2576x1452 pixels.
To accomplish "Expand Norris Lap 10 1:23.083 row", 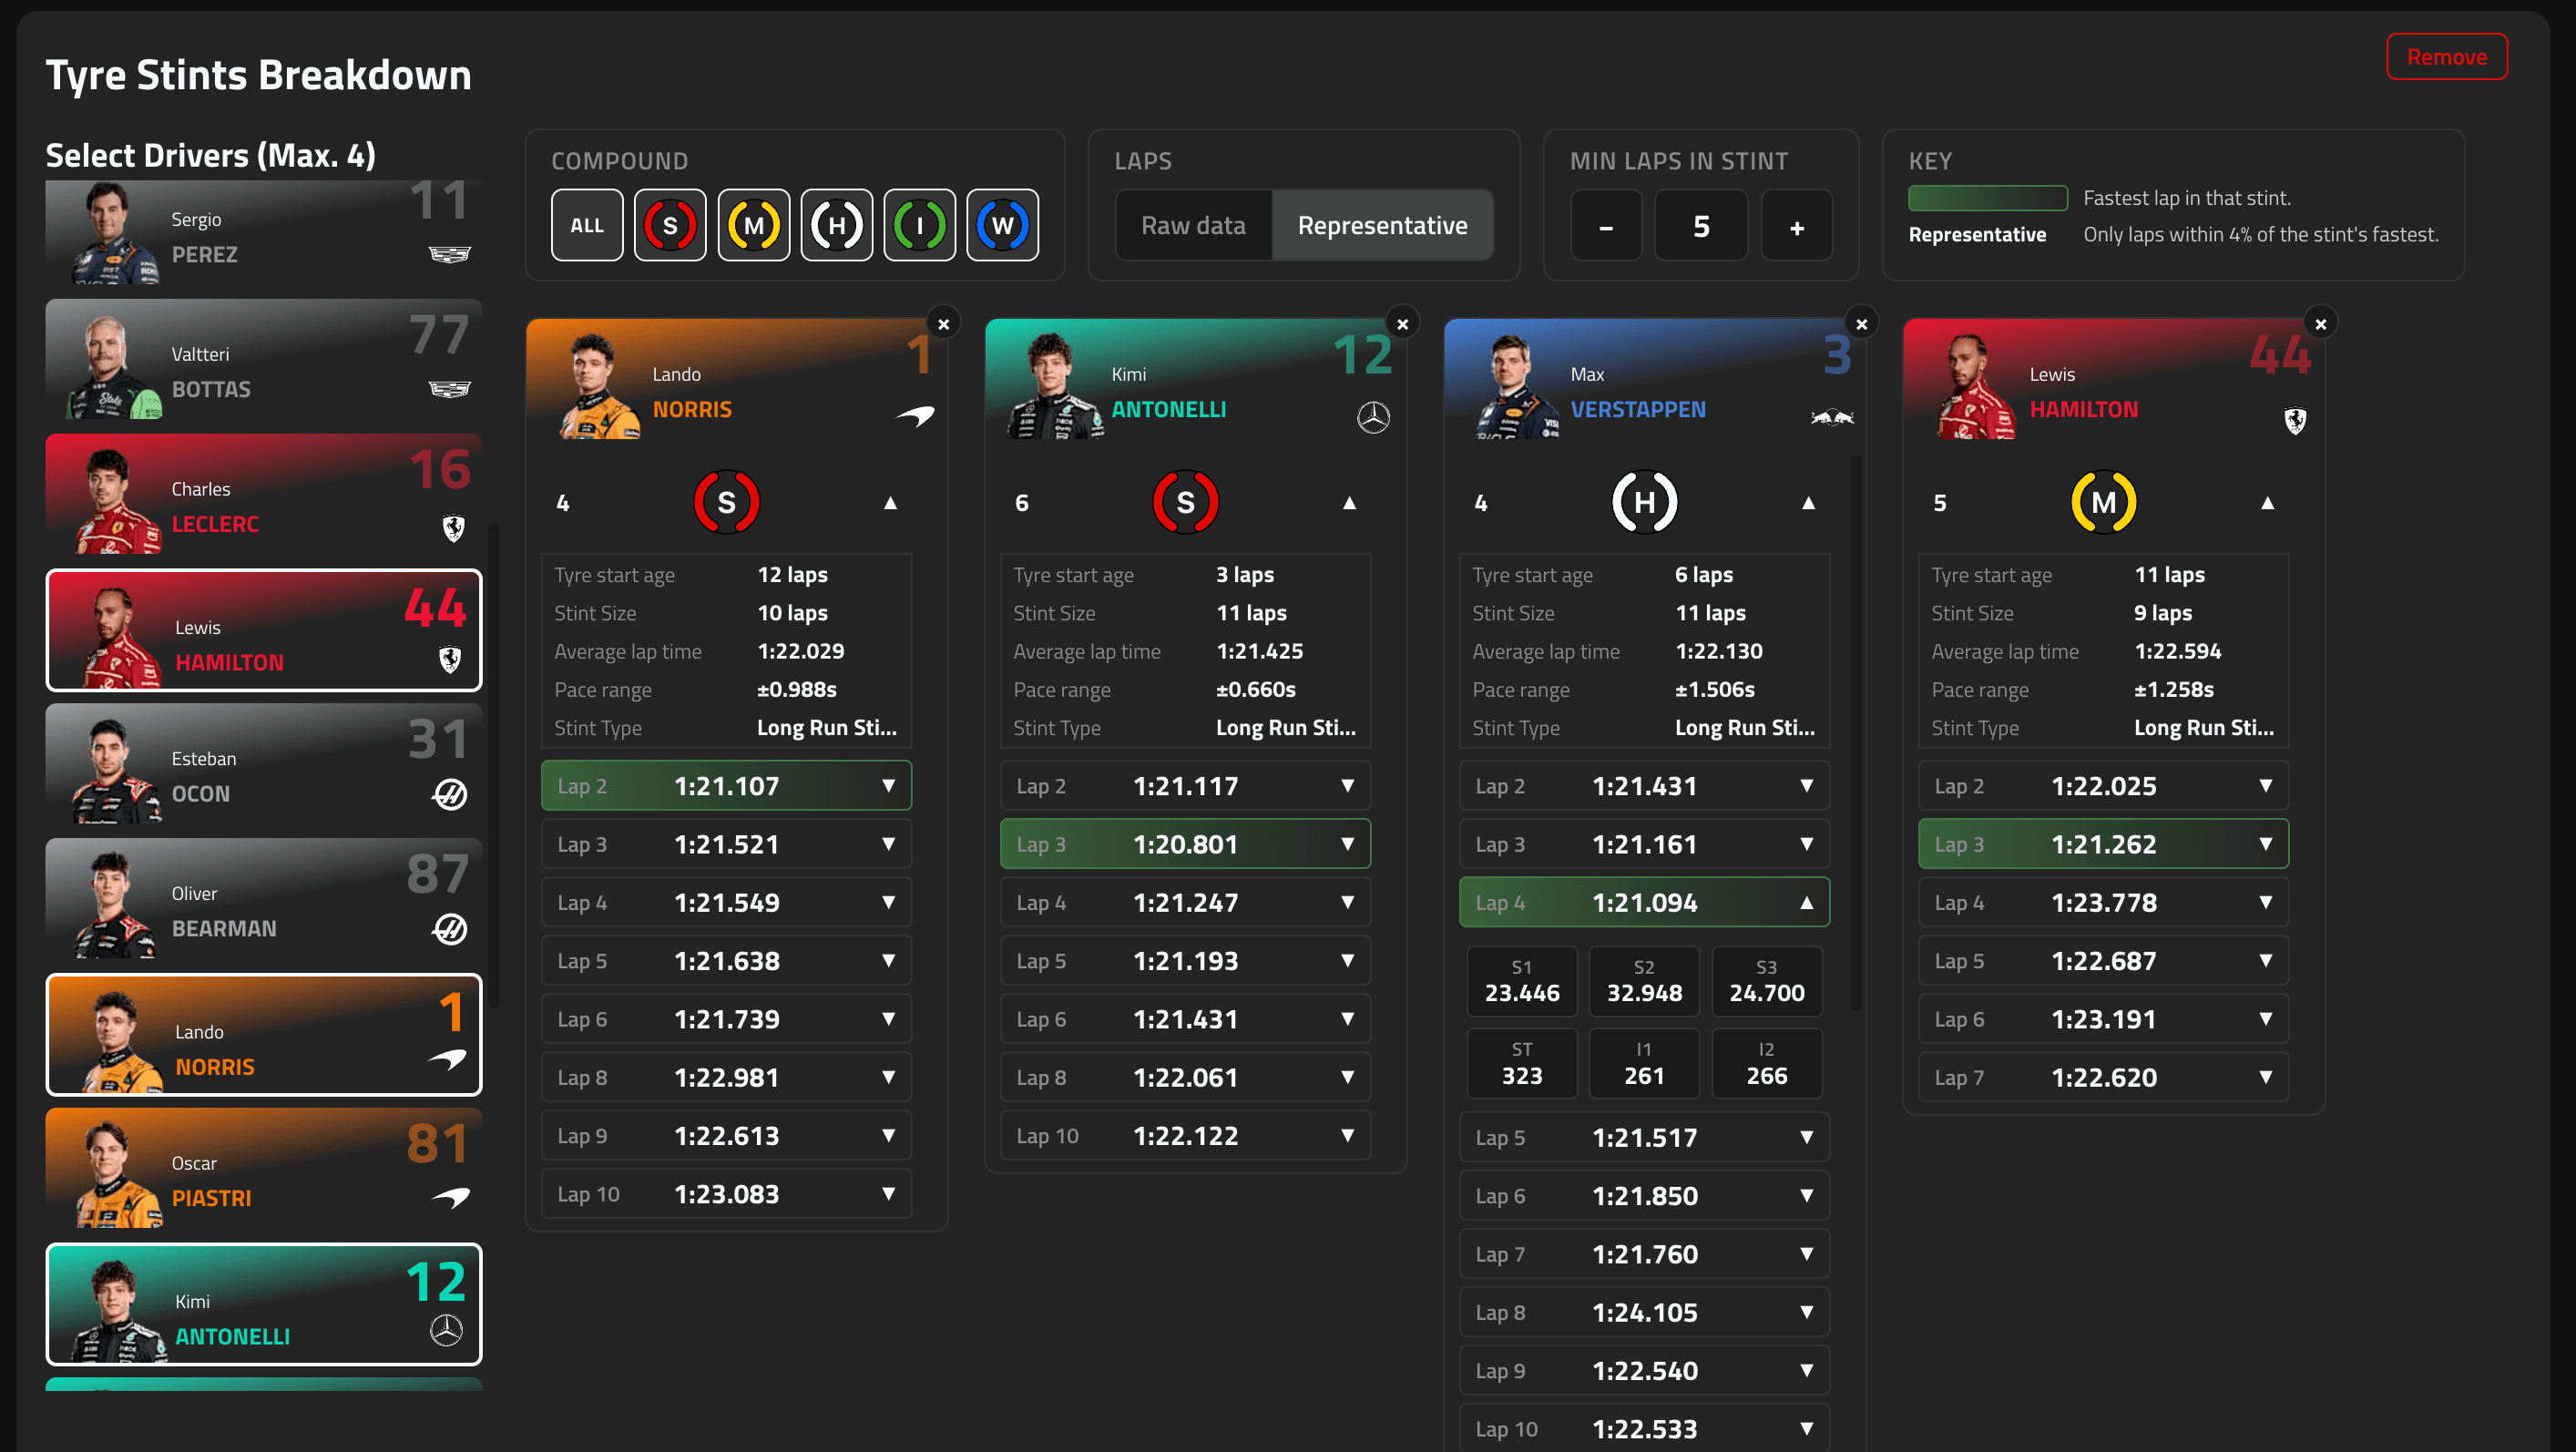I will pos(726,1194).
